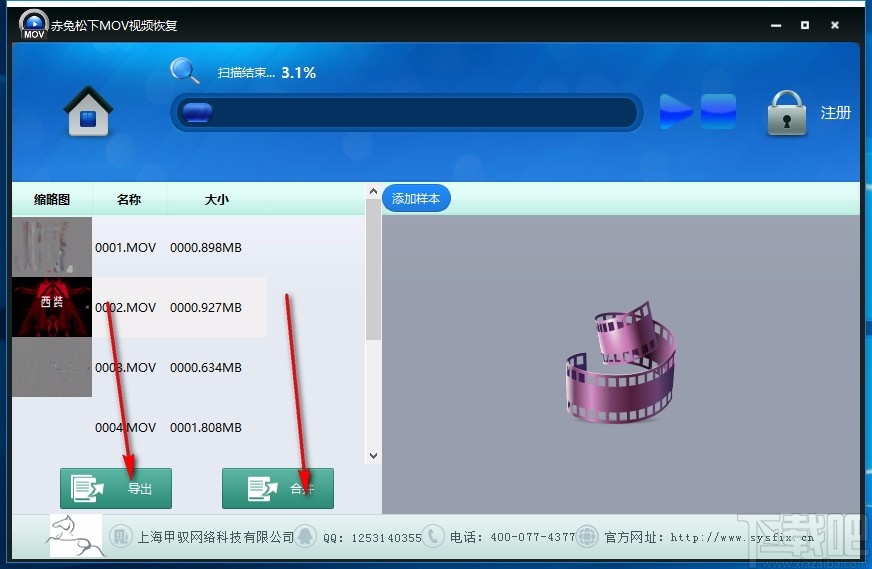Select file name 0002.MOV
The width and height of the screenshot is (872, 569).
click(126, 308)
